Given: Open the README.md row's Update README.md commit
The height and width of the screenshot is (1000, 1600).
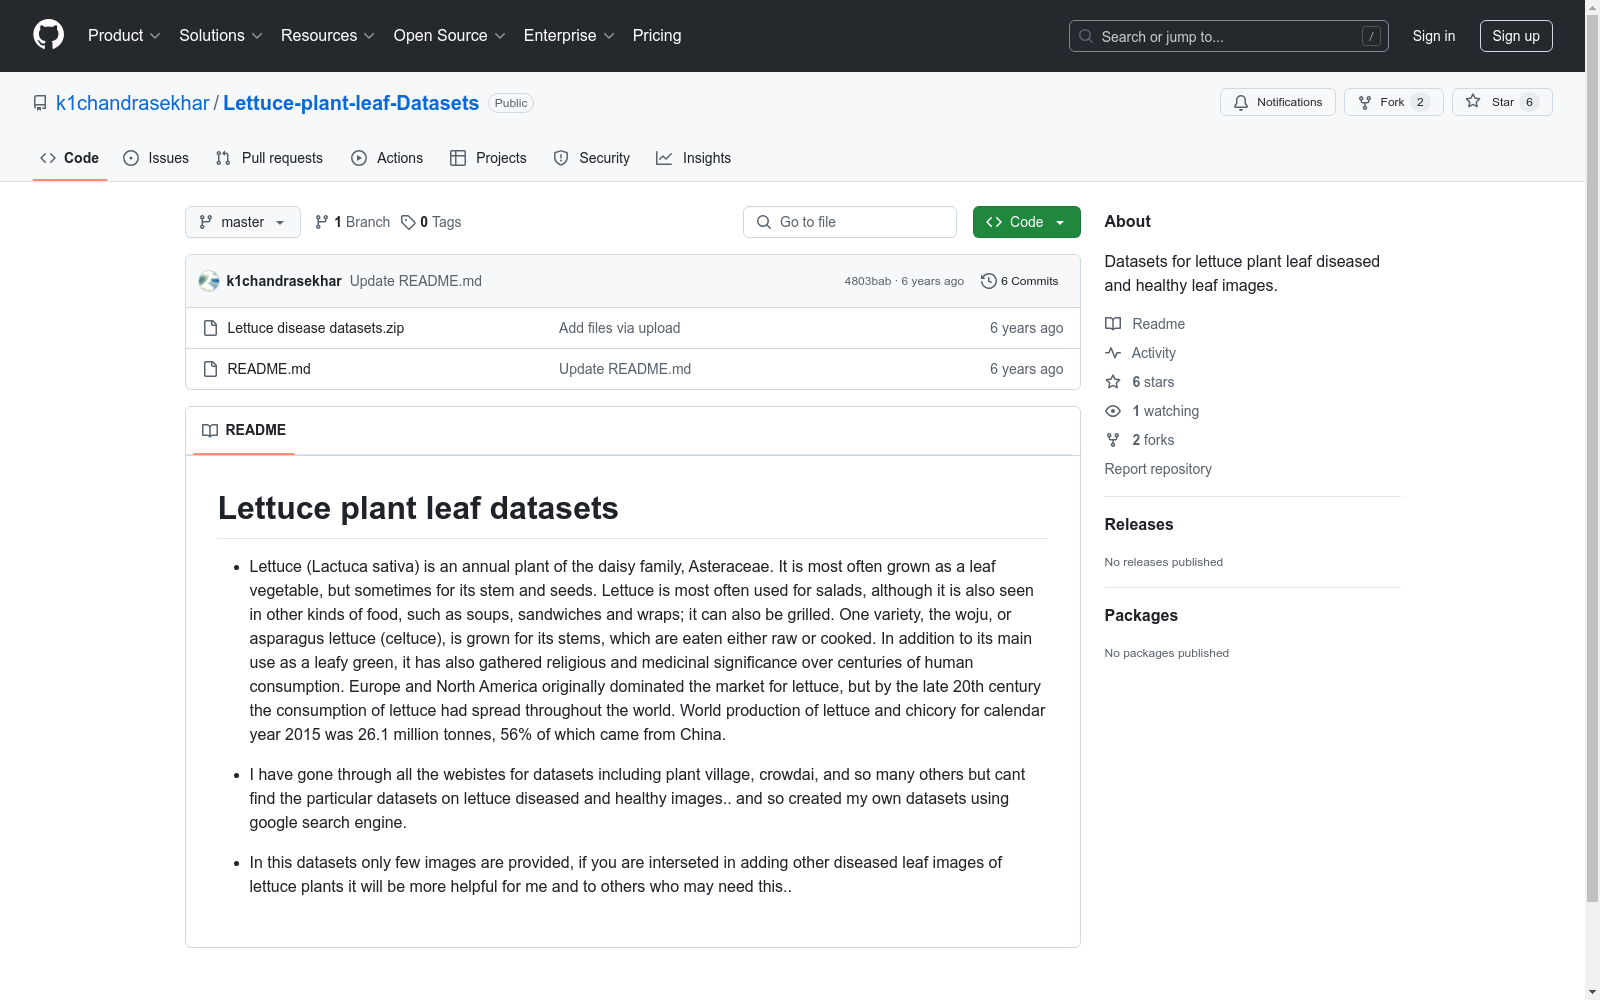Looking at the screenshot, I should click(x=625, y=369).
